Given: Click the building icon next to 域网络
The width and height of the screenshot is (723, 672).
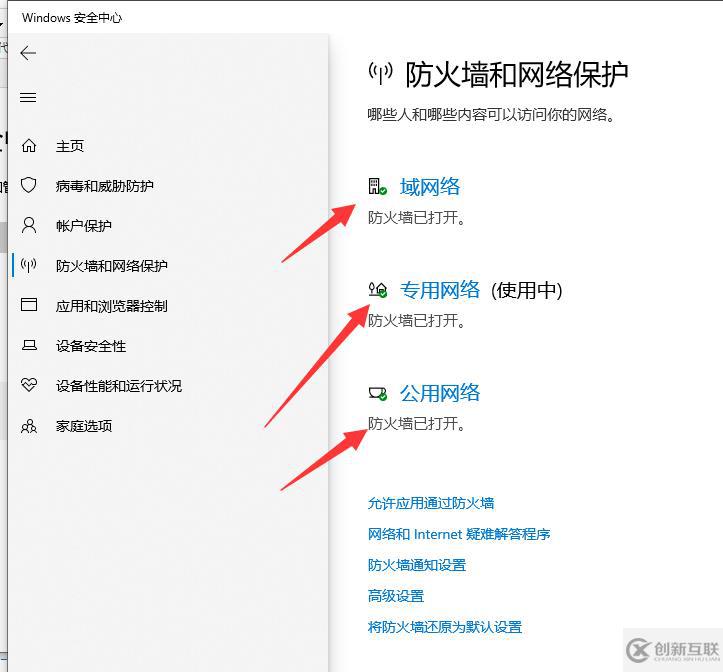Looking at the screenshot, I should tap(377, 186).
